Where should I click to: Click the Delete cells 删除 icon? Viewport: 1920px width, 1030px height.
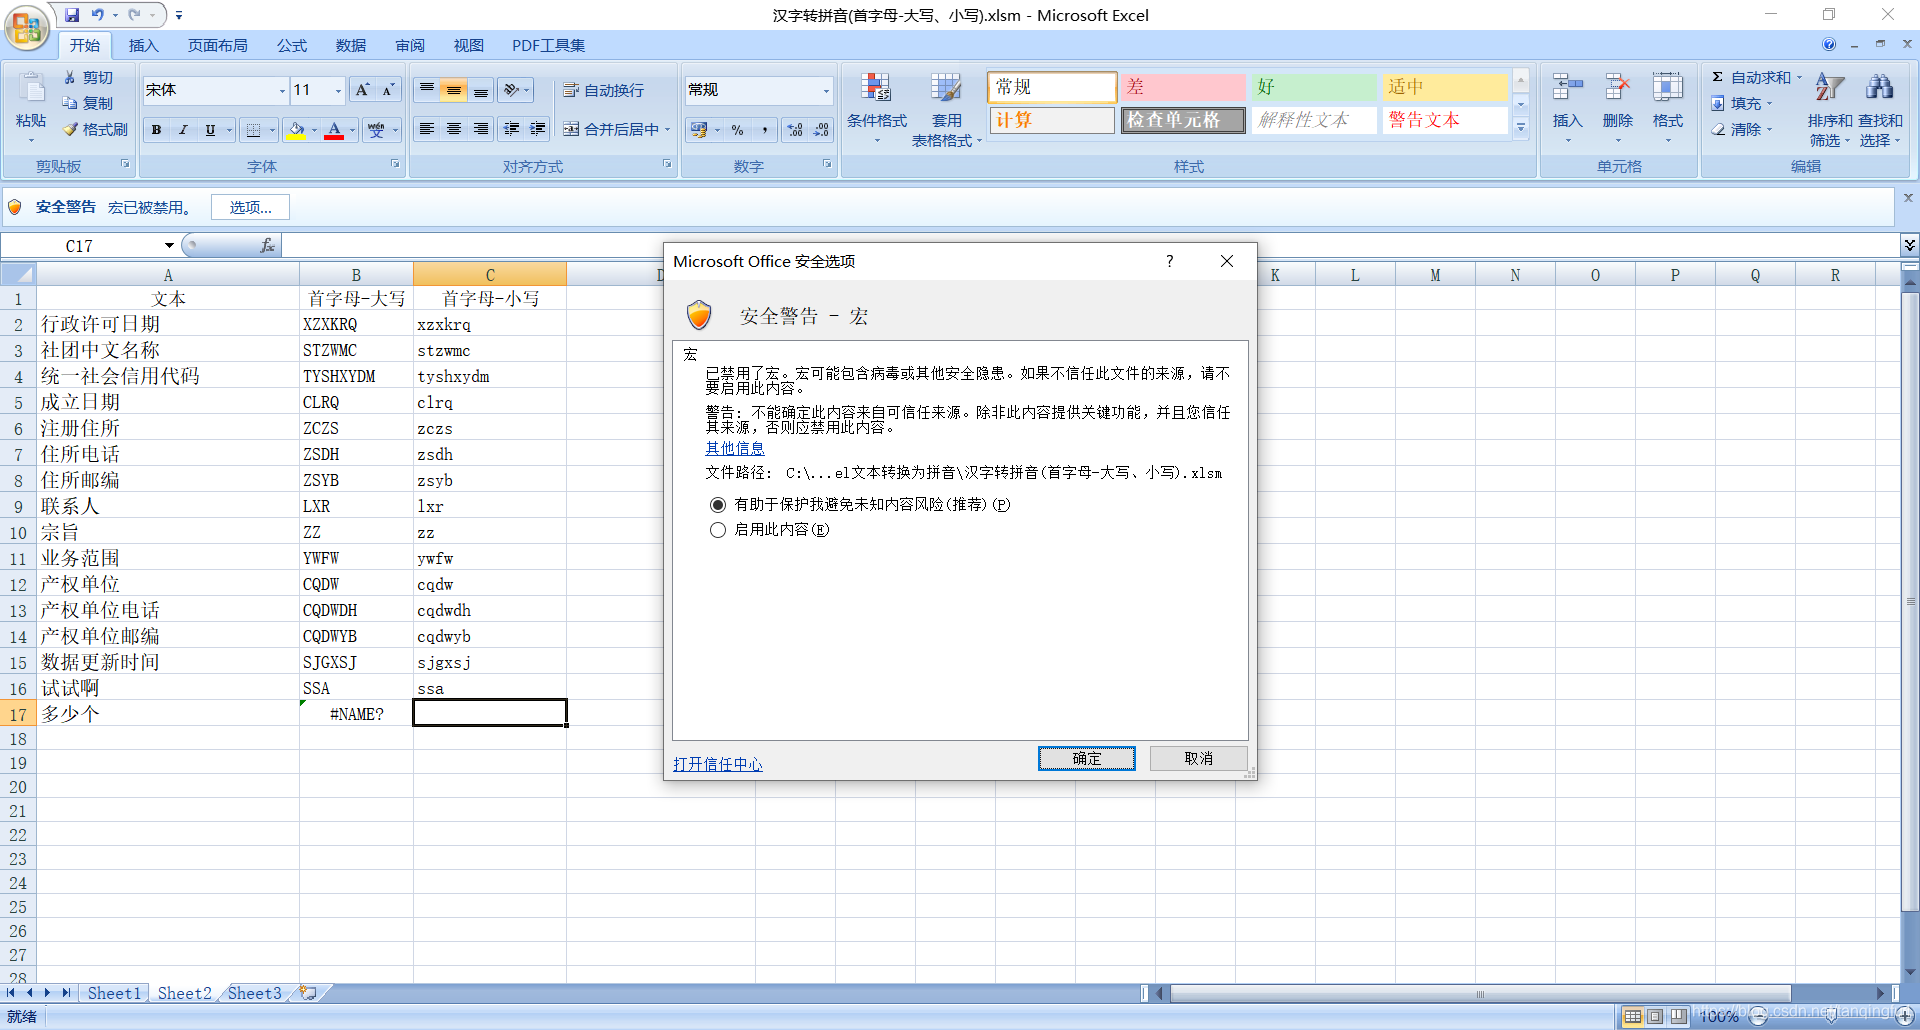tap(1617, 88)
